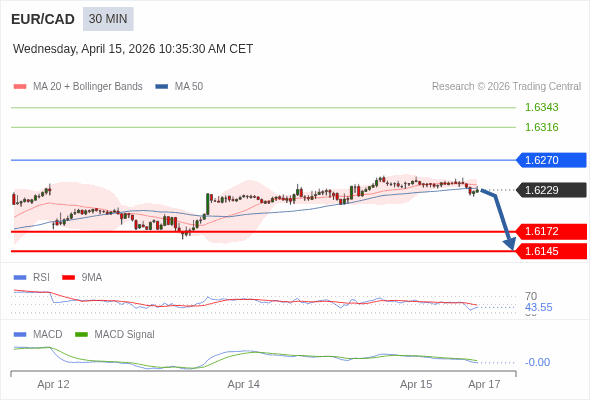Click the blue 1.6270 pivot price tag
The height and width of the screenshot is (400, 590).
click(x=551, y=160)
